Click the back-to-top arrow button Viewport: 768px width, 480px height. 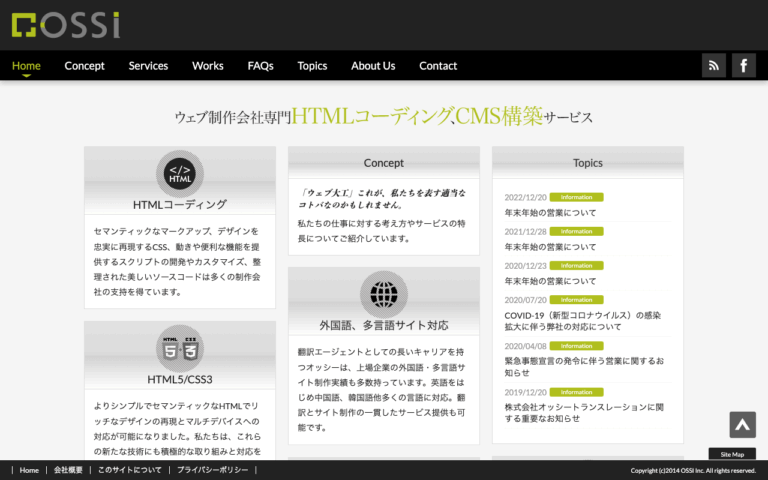[743, 425]
